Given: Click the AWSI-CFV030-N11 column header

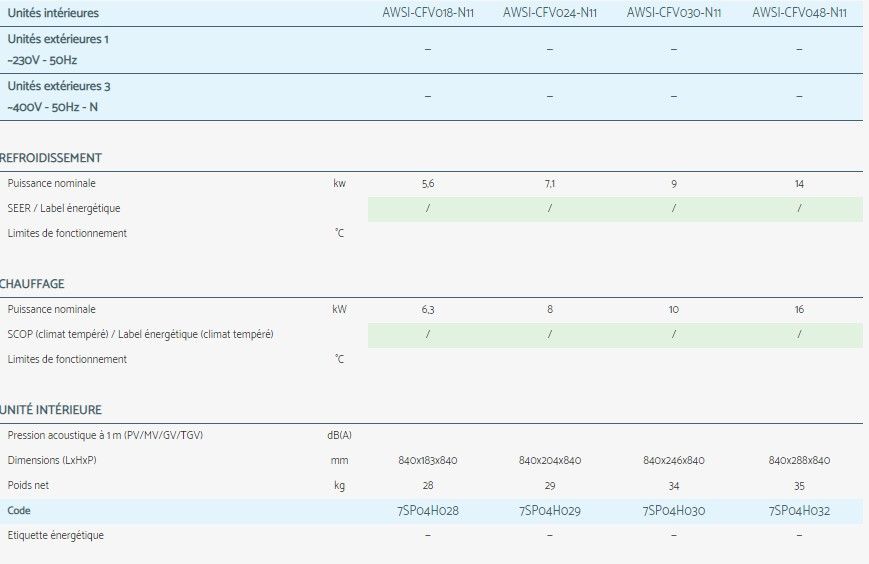Looking at the screenshot, I should click(x=674, y=13).
